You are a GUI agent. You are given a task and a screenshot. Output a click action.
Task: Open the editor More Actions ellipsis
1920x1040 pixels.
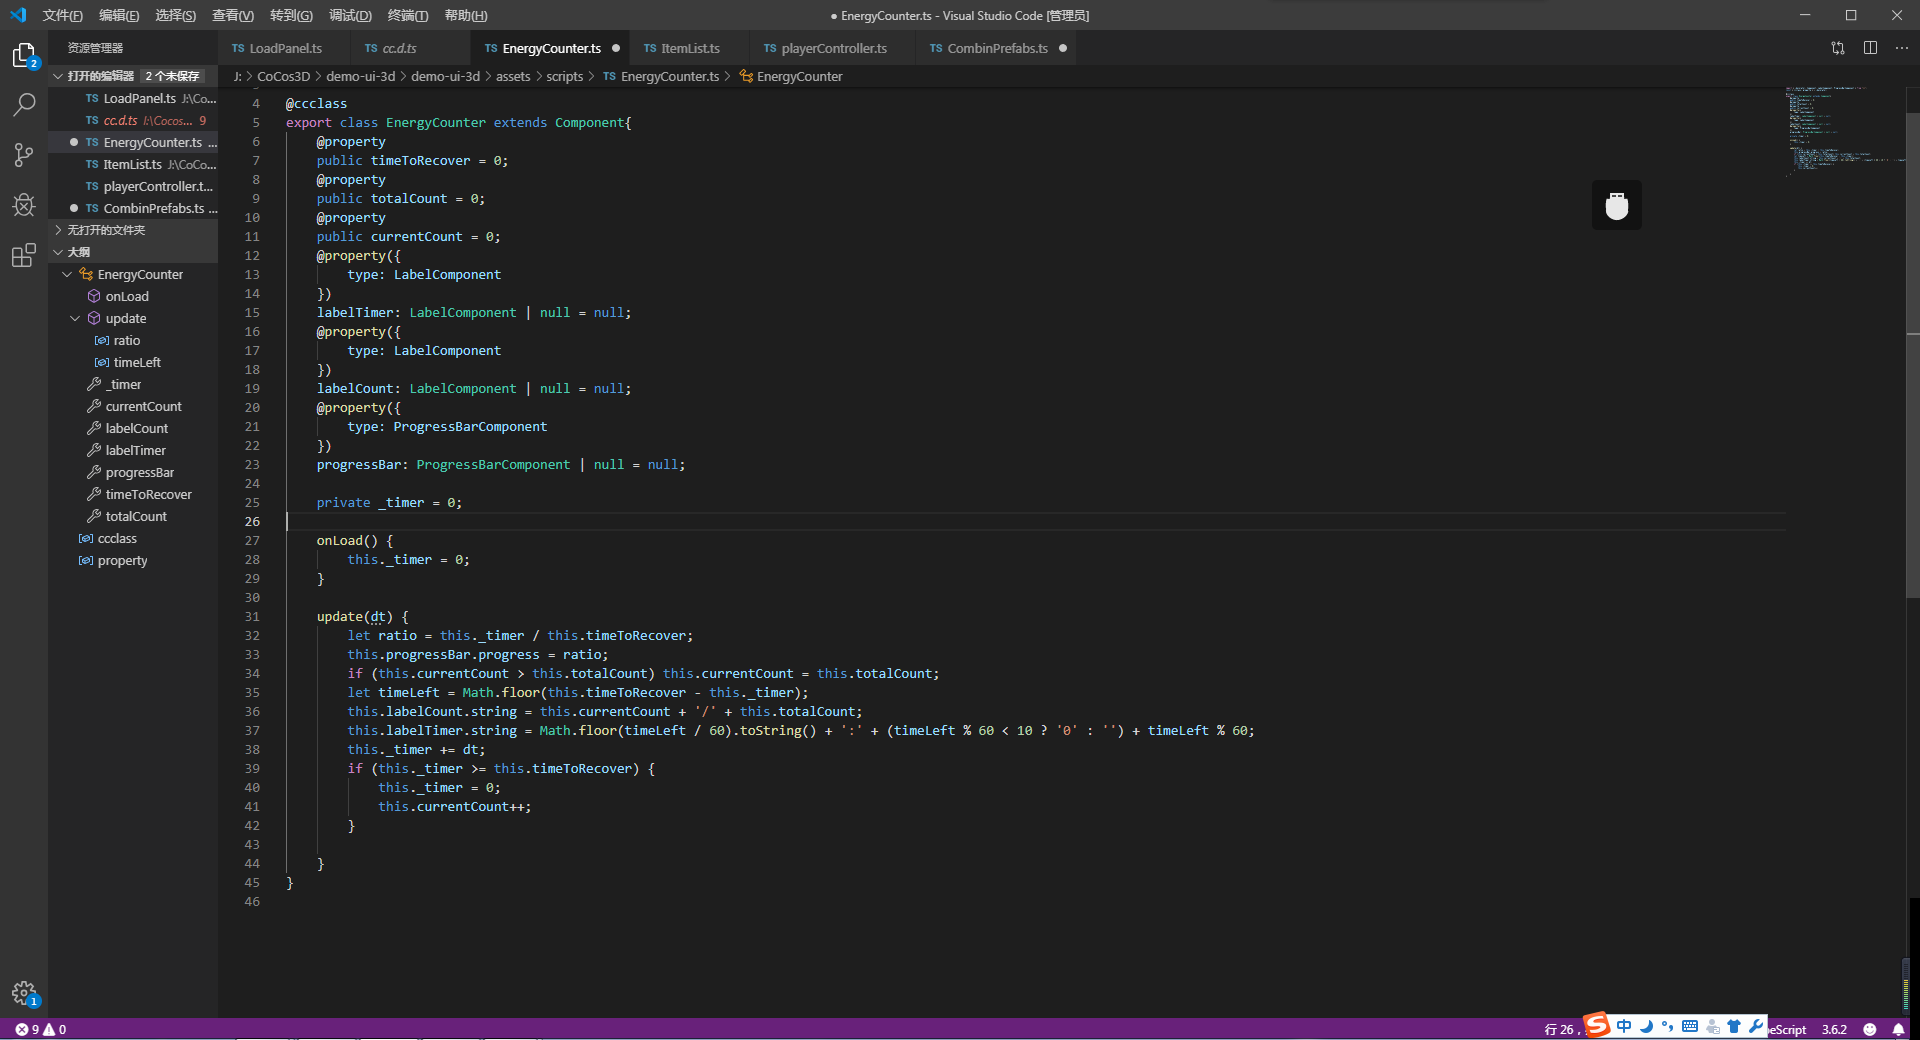(1902, 48)
